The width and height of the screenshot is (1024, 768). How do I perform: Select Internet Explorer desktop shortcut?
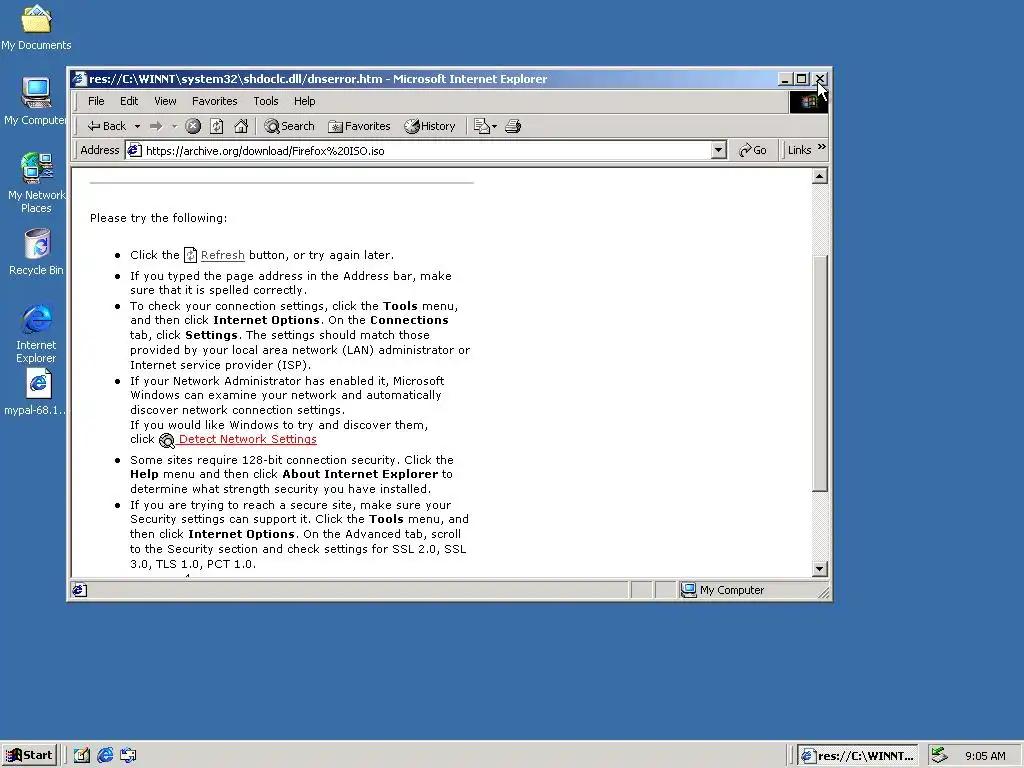(37, 333)
